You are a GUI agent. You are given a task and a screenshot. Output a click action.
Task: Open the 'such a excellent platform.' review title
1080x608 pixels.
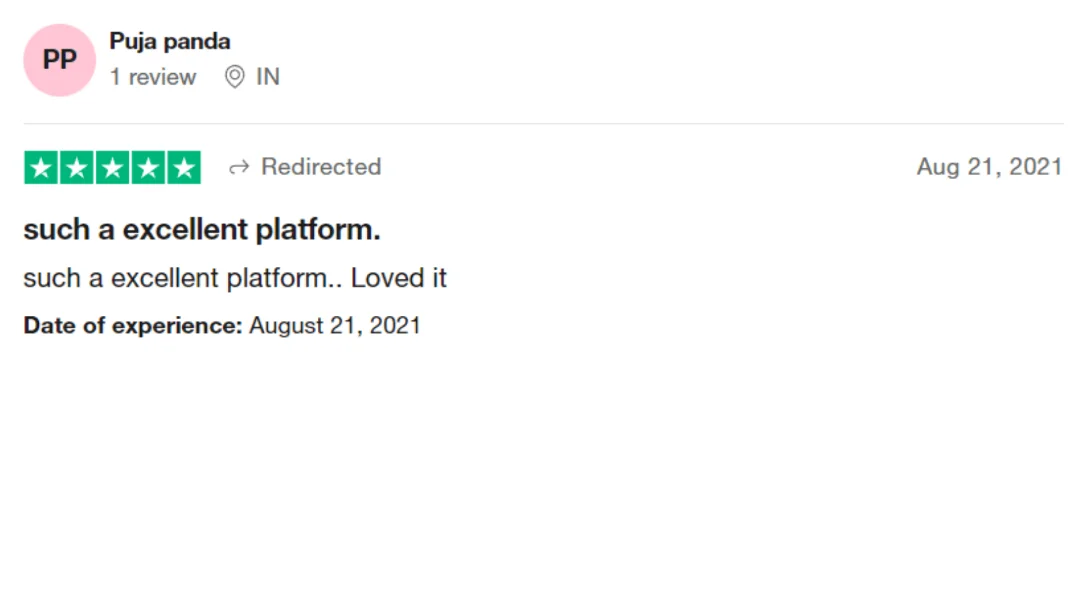pos(202,230)
